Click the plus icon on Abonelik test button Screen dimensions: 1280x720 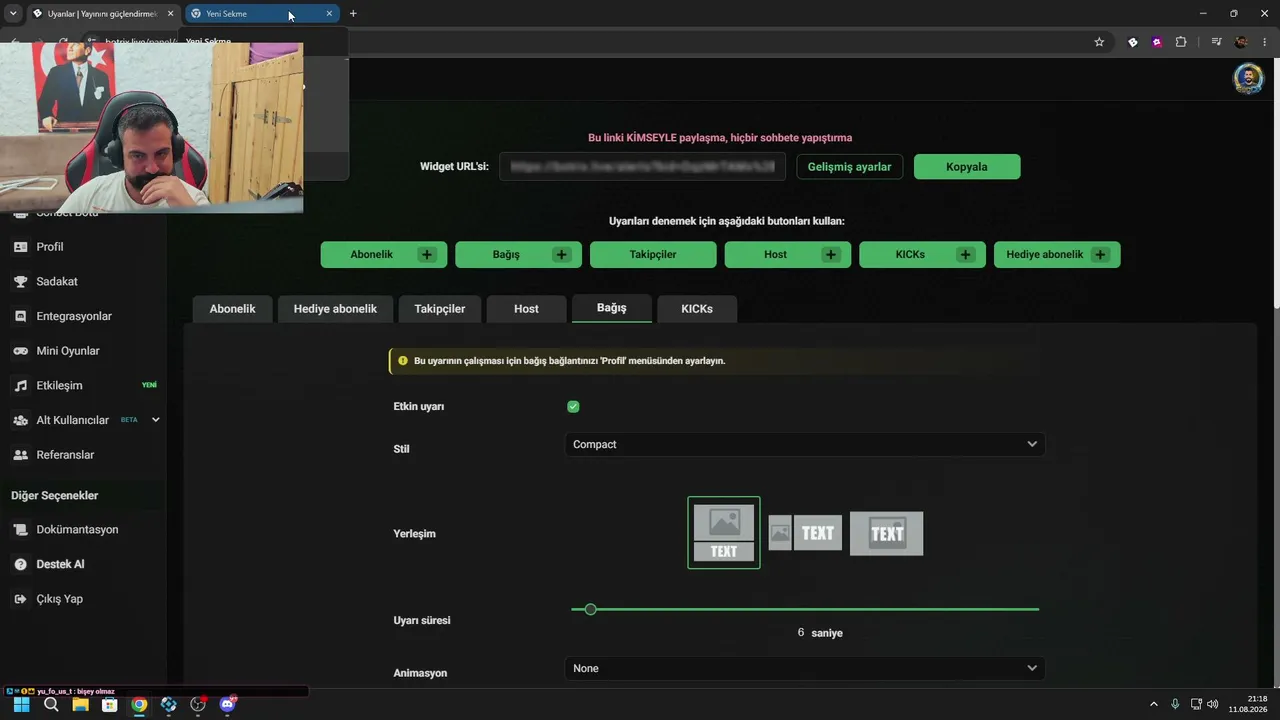427,255
